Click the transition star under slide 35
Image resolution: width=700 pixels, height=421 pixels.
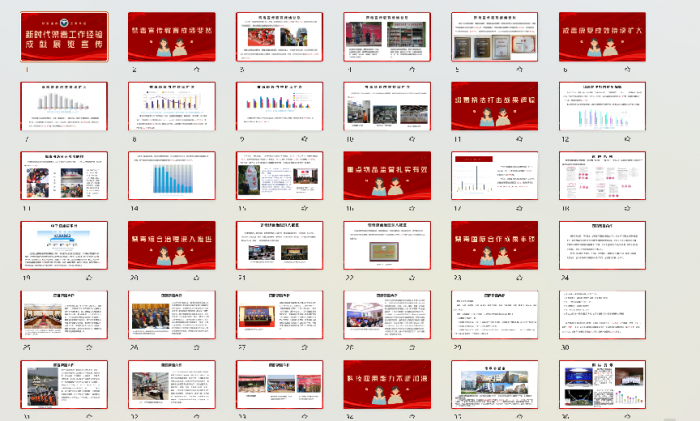519,414
